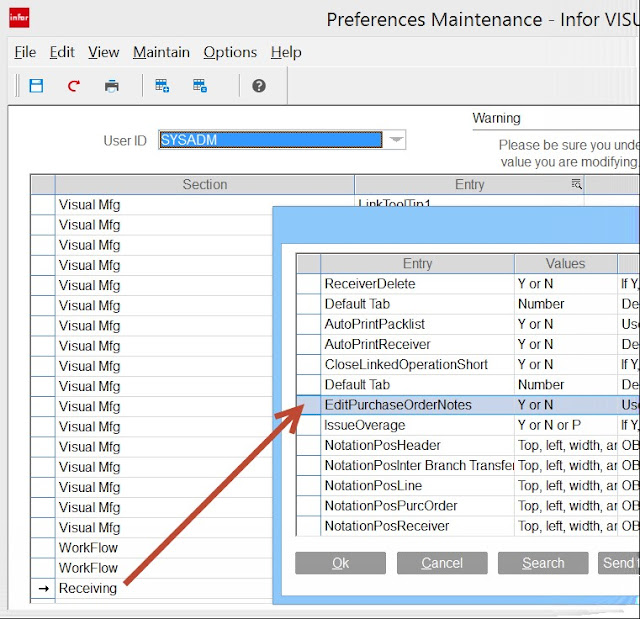Open the Options menu
The width and height of the screenshot is (640, 619).
(x=230, y=52)
